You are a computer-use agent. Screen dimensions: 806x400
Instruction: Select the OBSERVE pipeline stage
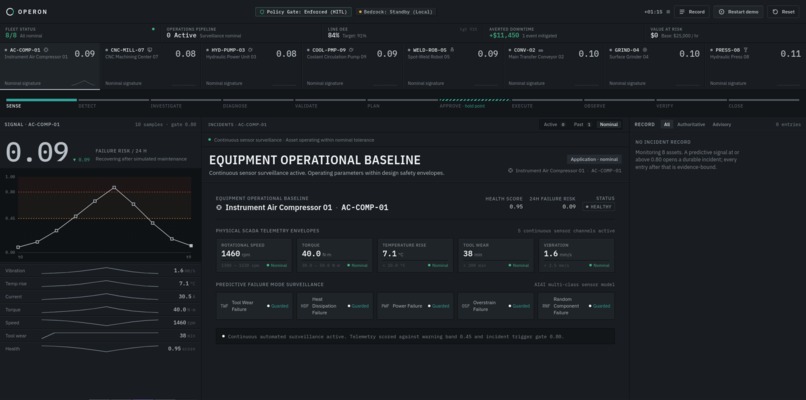pos(619,103)
